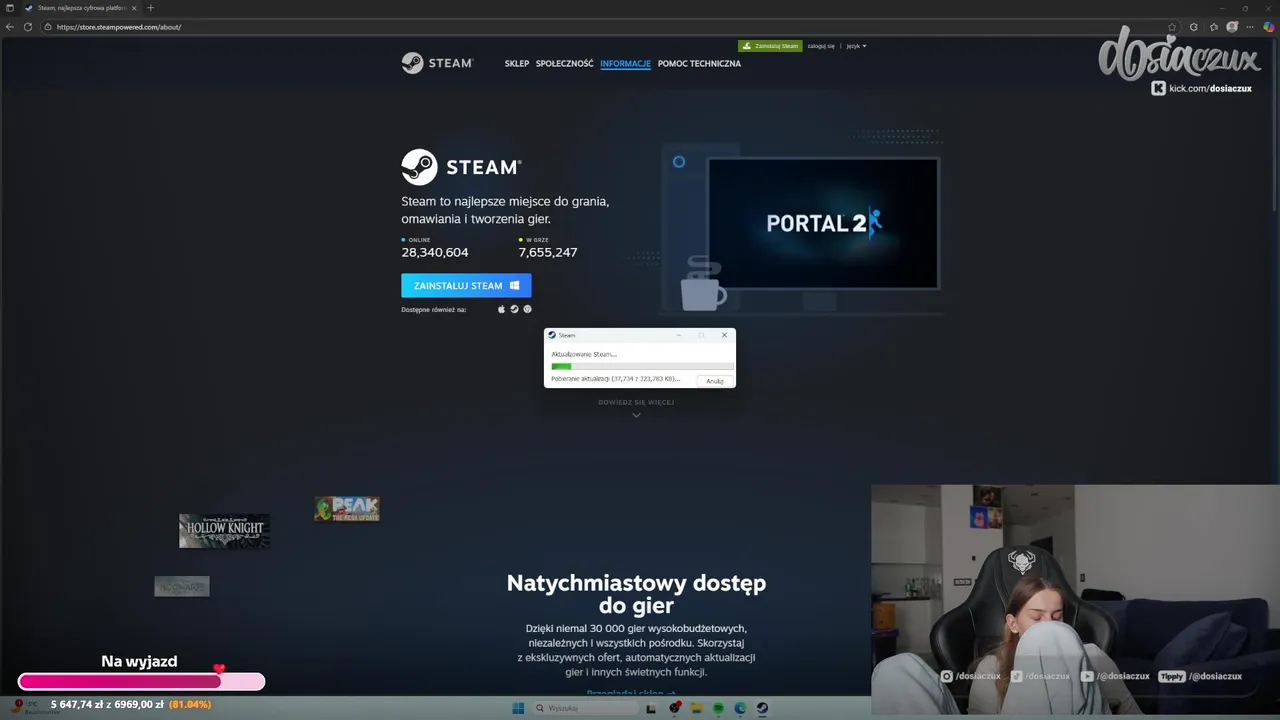This screenshot has width=1280, height=720.
Task: Close the Steam browser tab
Action: (x=134, y=8)
